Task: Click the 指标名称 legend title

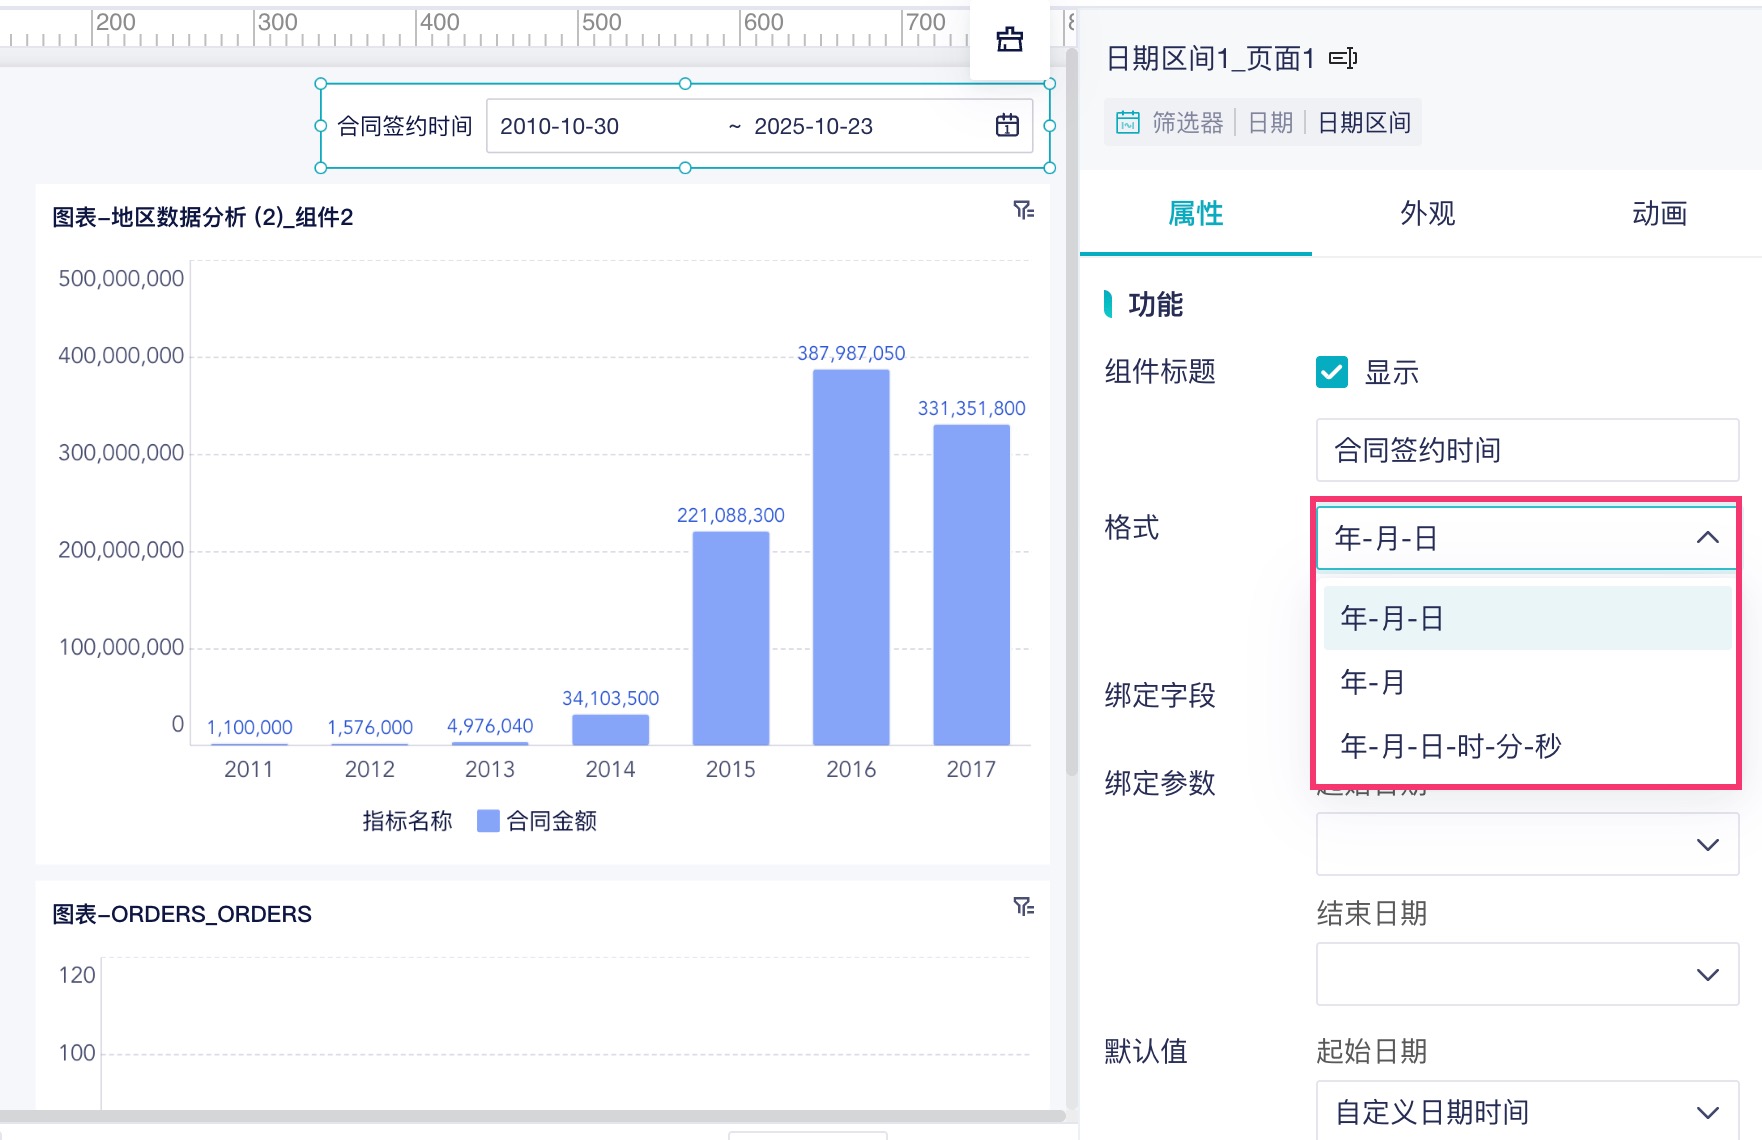Action: click(x=407, y=821)
